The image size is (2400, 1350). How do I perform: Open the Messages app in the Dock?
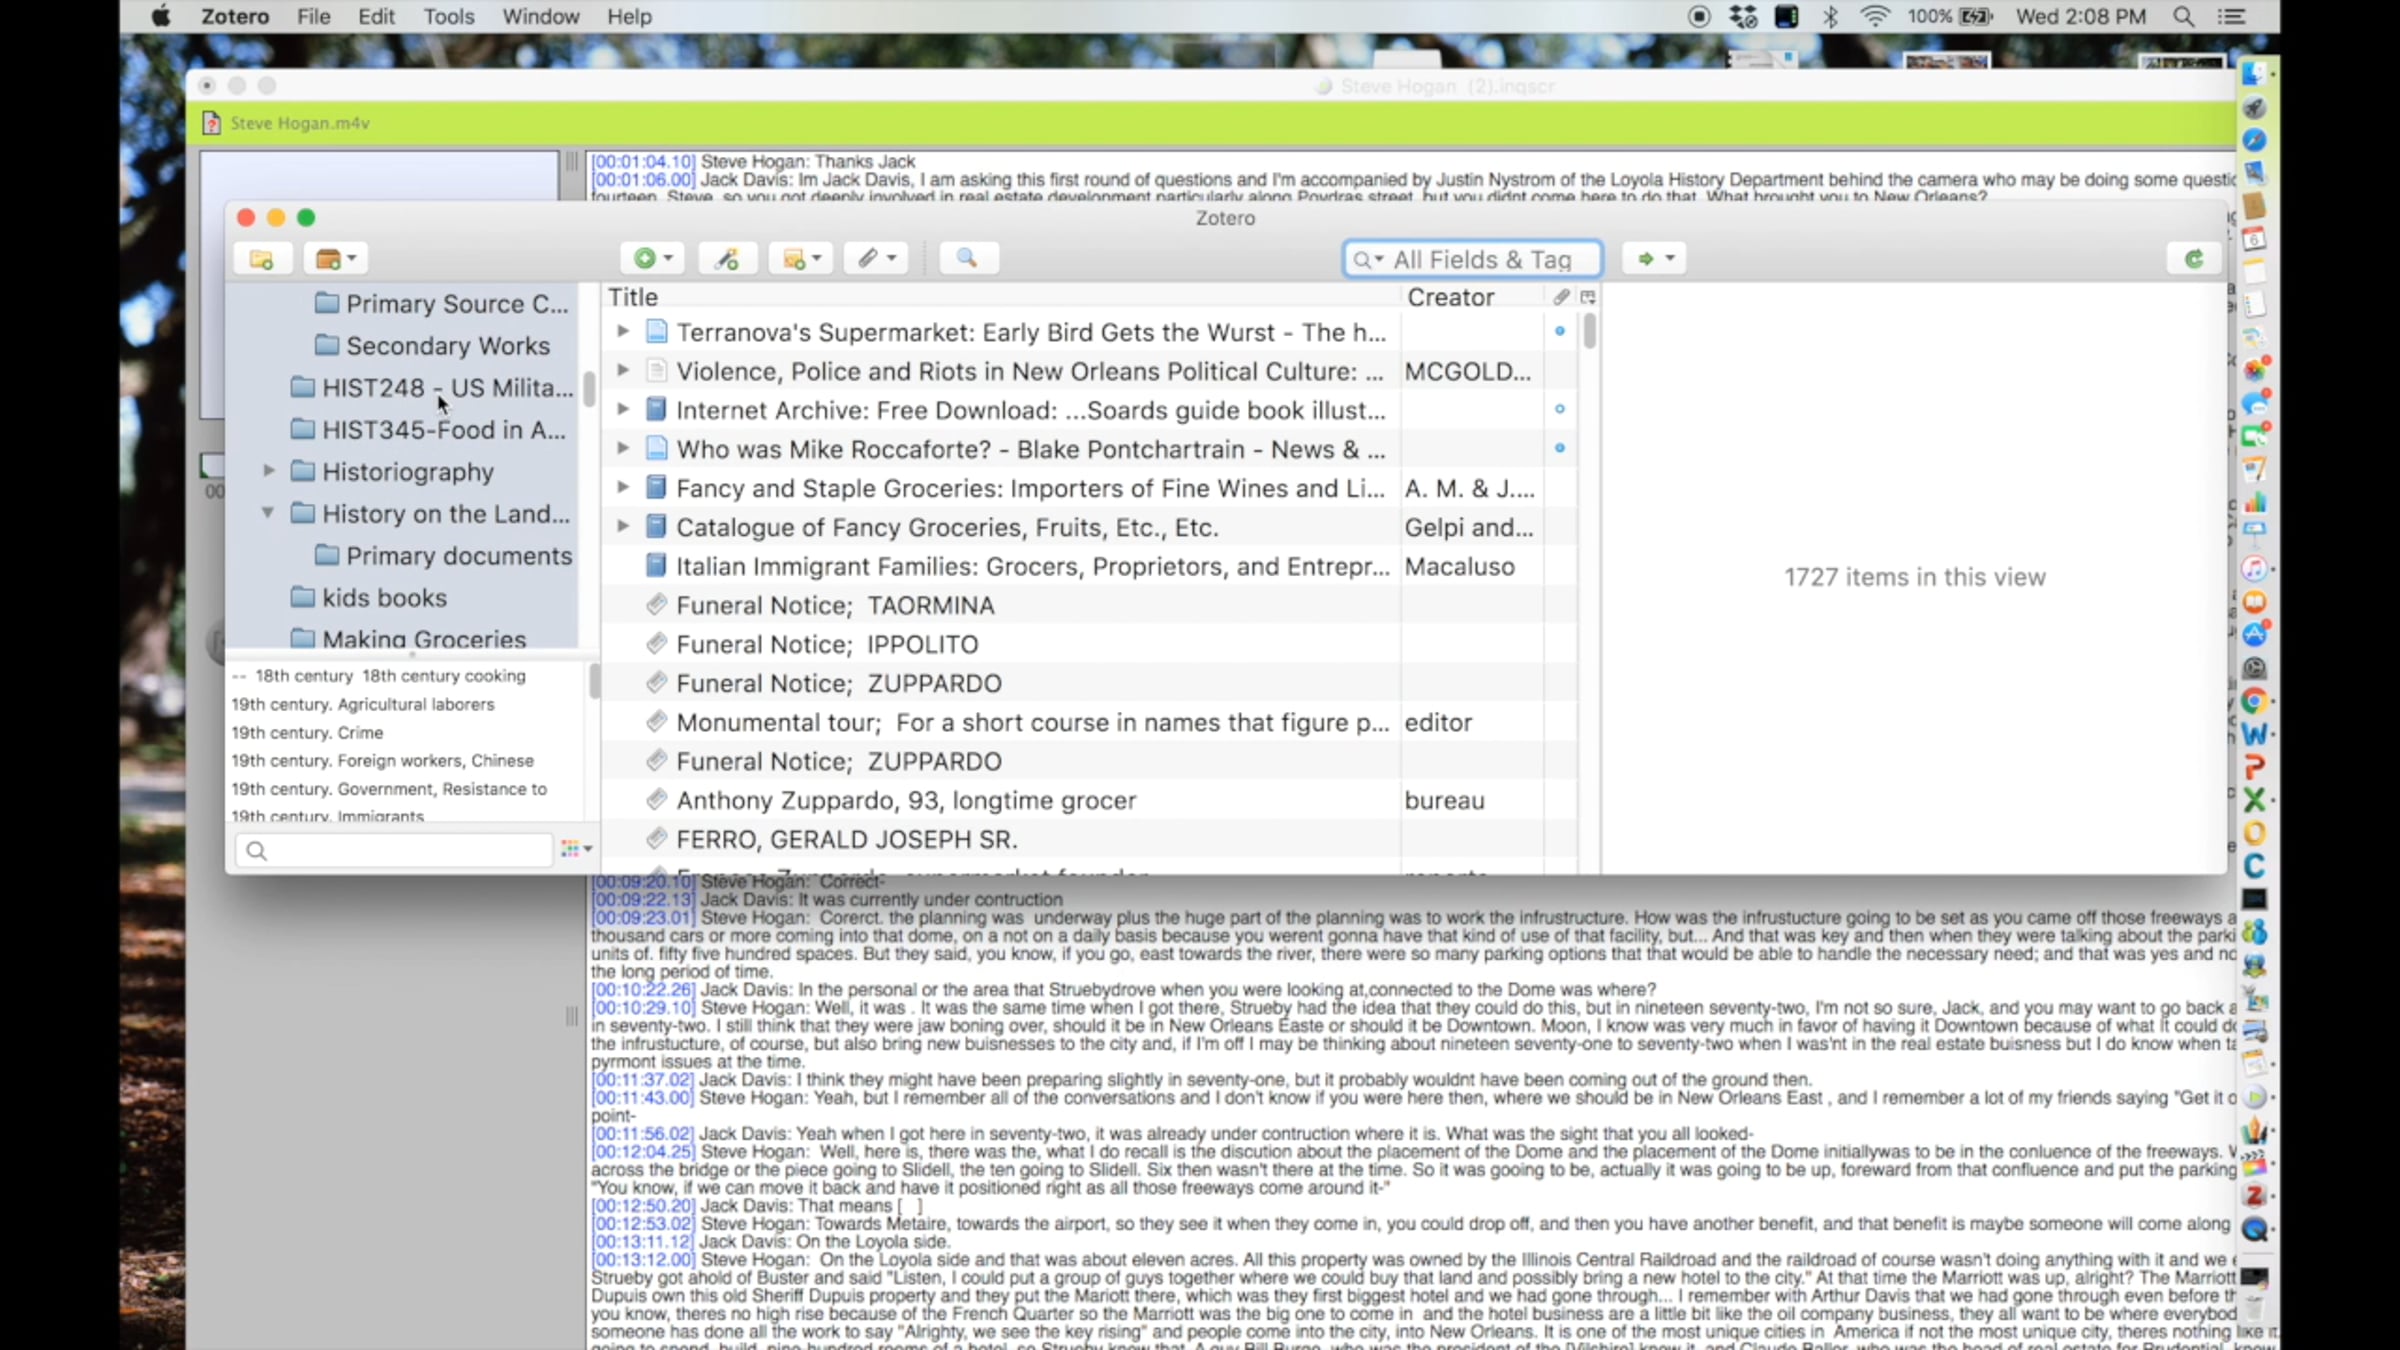coord(2254,404)
